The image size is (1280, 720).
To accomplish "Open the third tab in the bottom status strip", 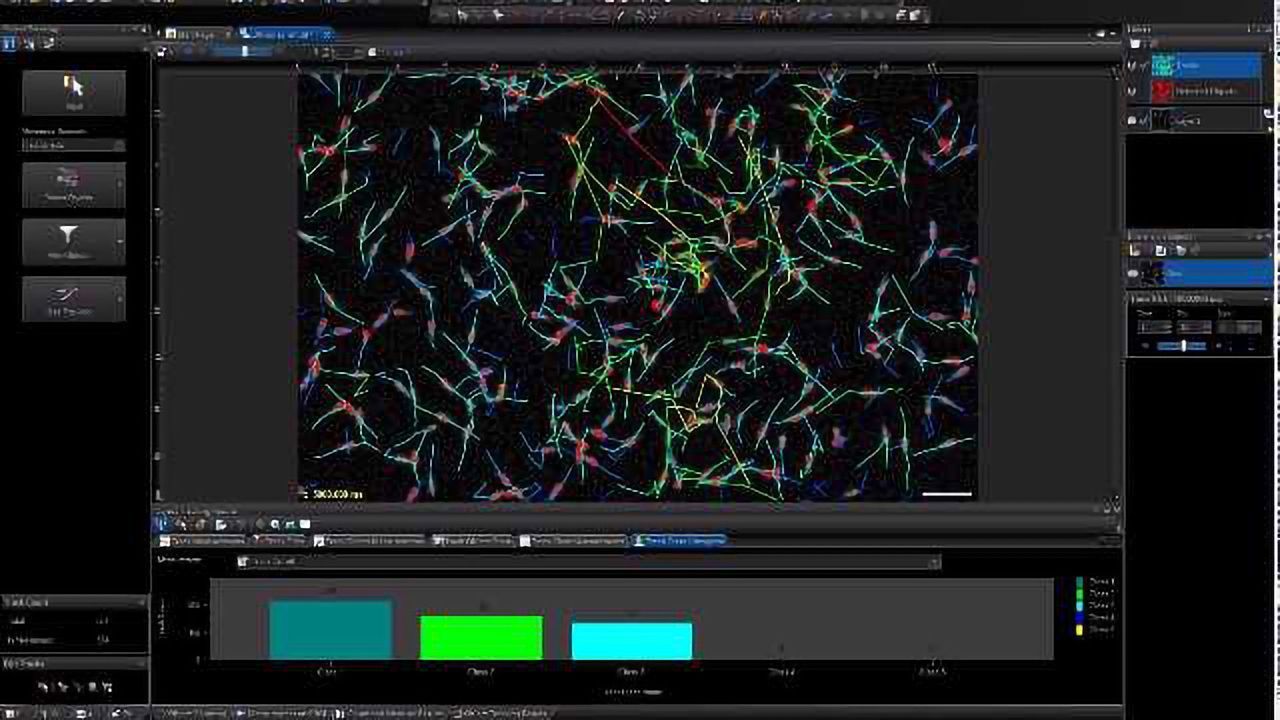I will 391,713.
